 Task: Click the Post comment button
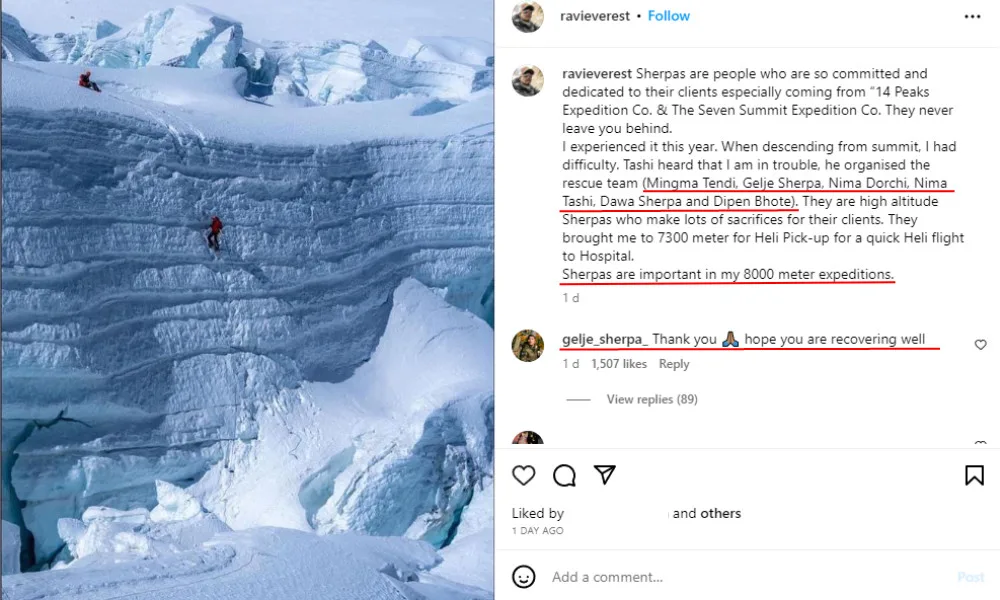tap(970, 577)
